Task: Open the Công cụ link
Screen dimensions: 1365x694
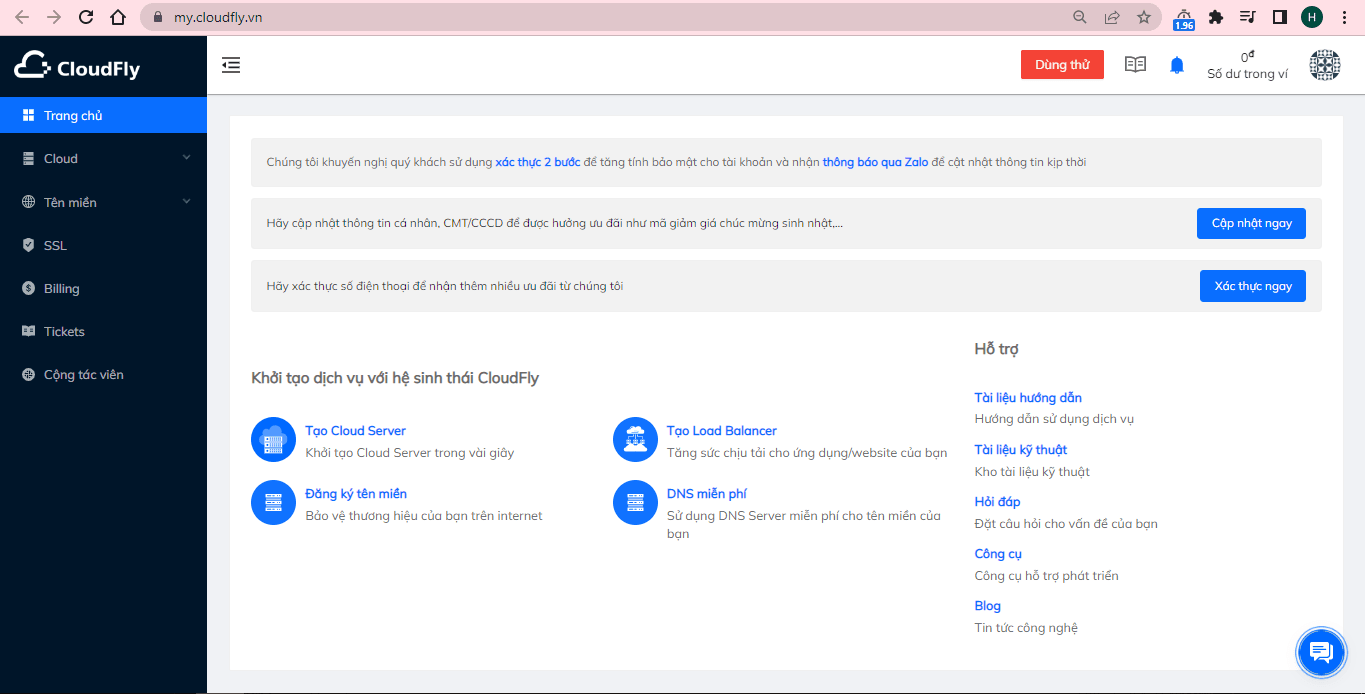Action: pyautogui.click(x=998, y=554)
